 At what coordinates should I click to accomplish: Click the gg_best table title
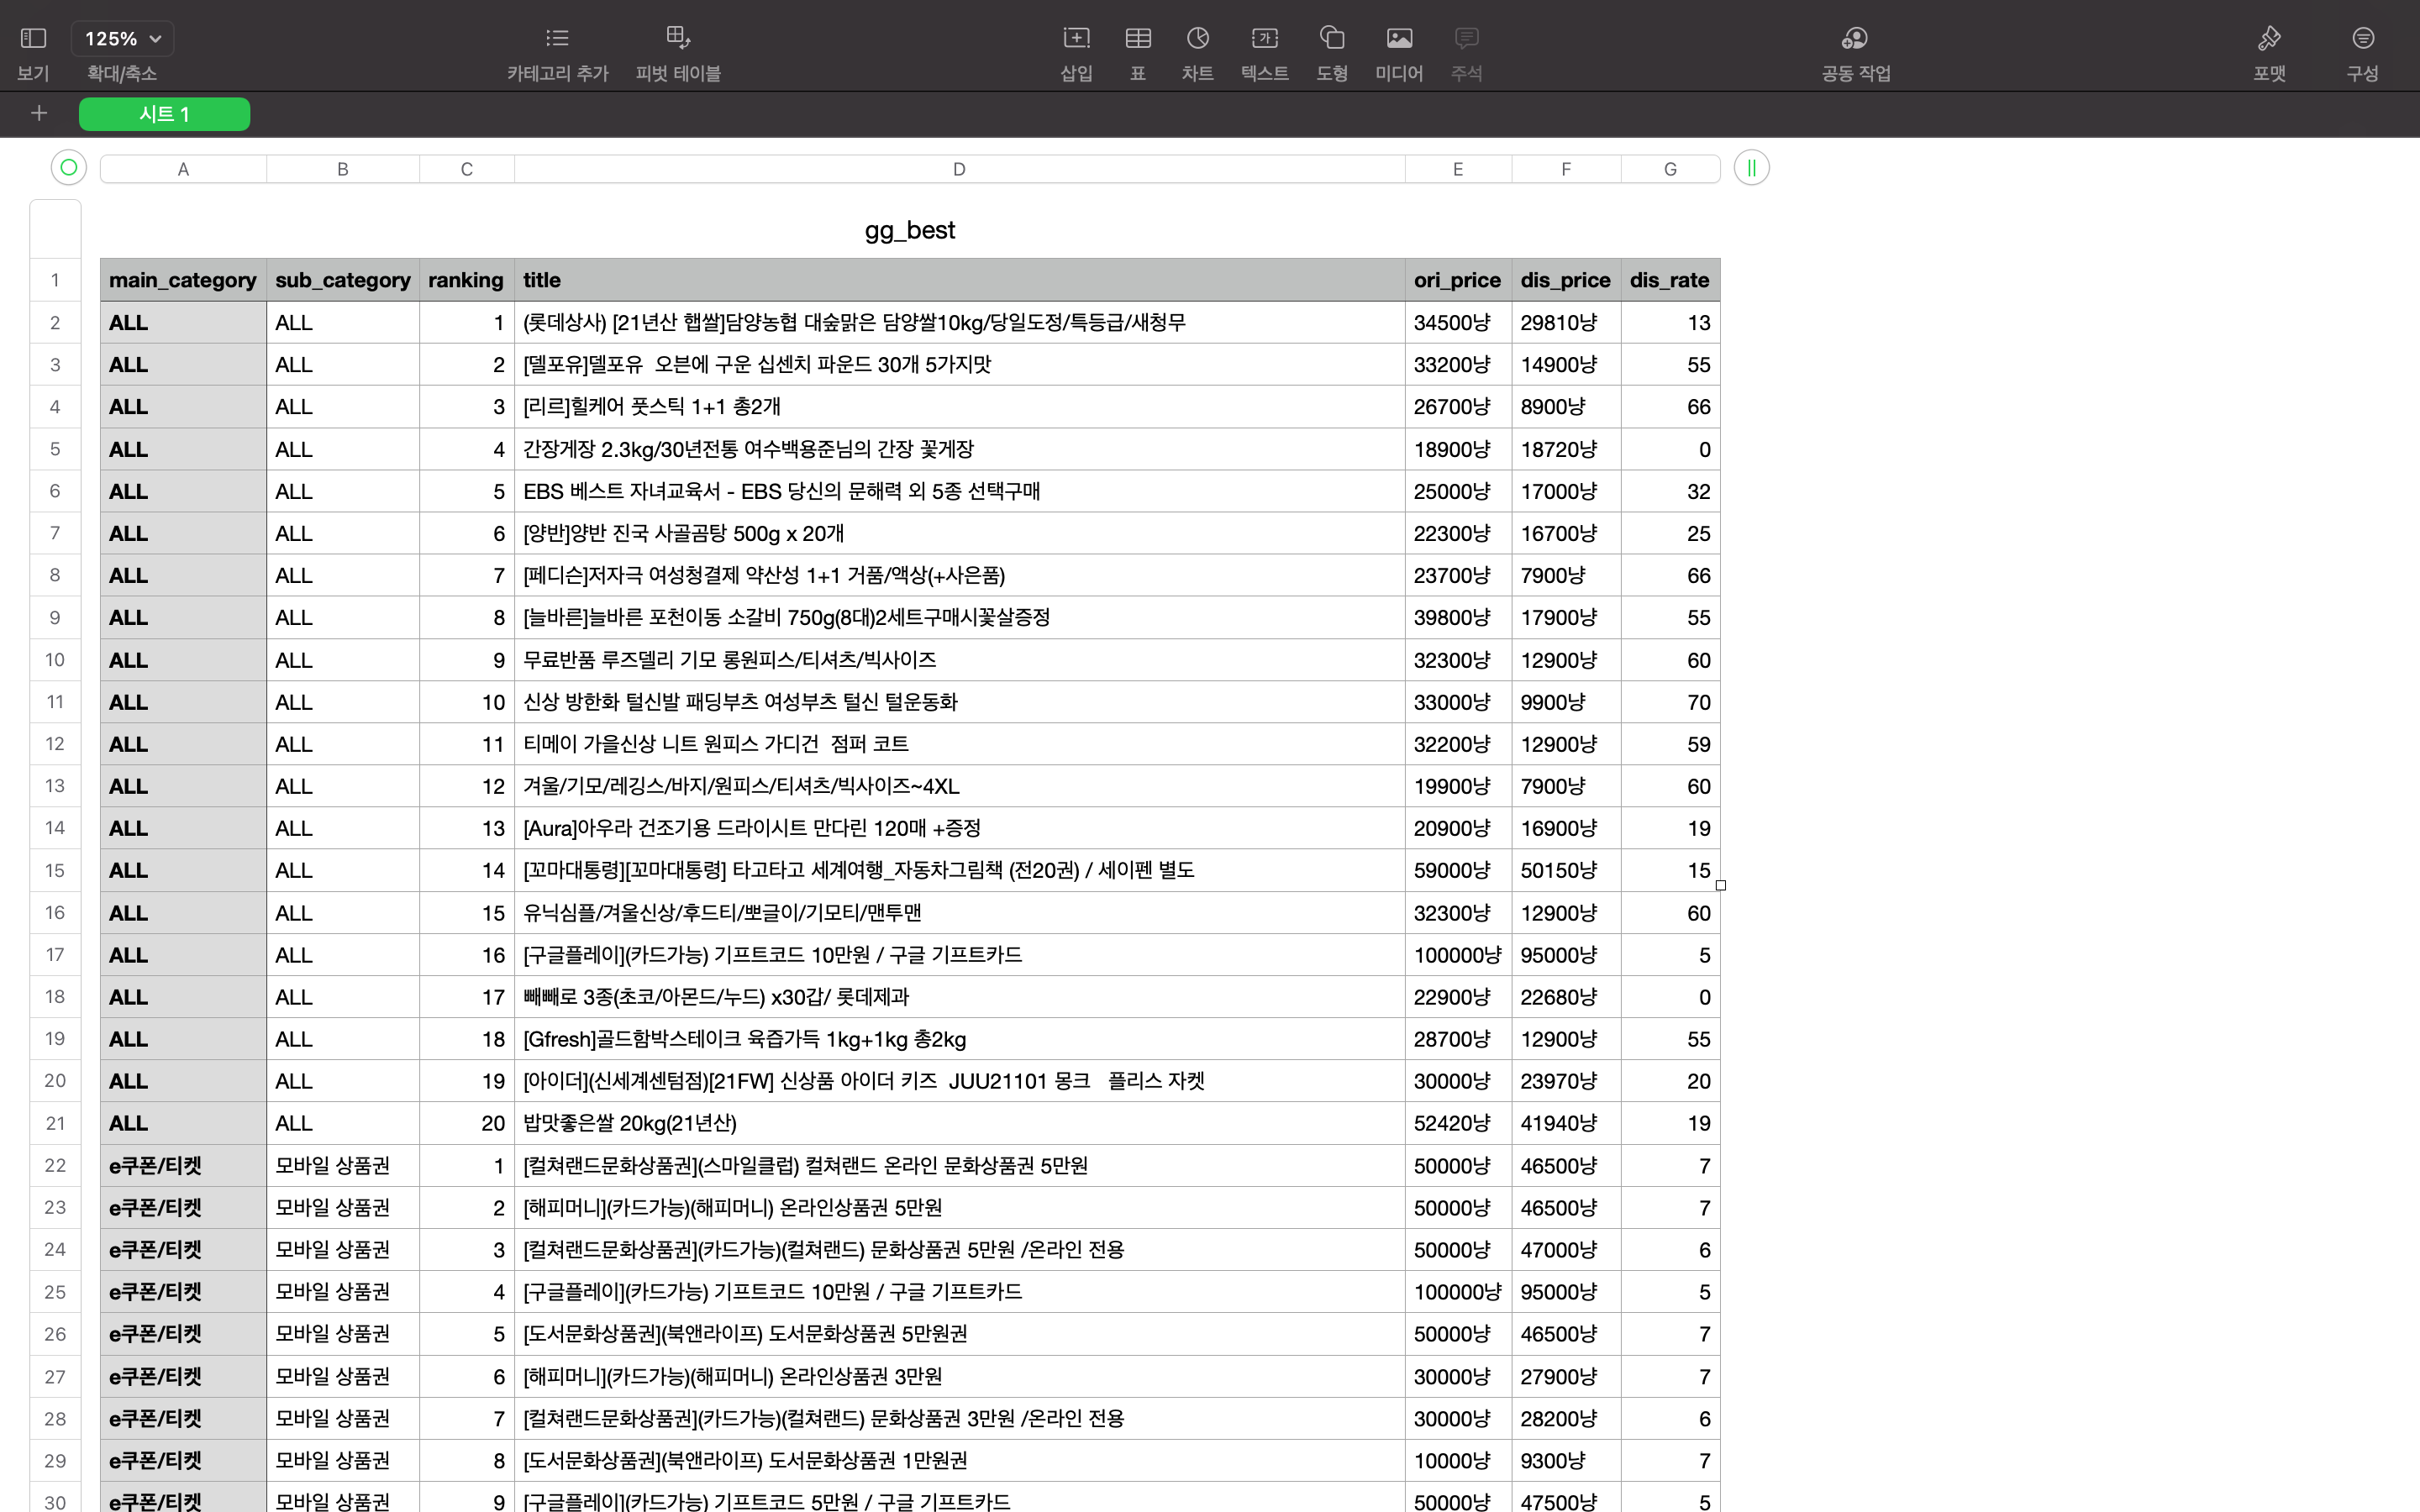(910, 230)
